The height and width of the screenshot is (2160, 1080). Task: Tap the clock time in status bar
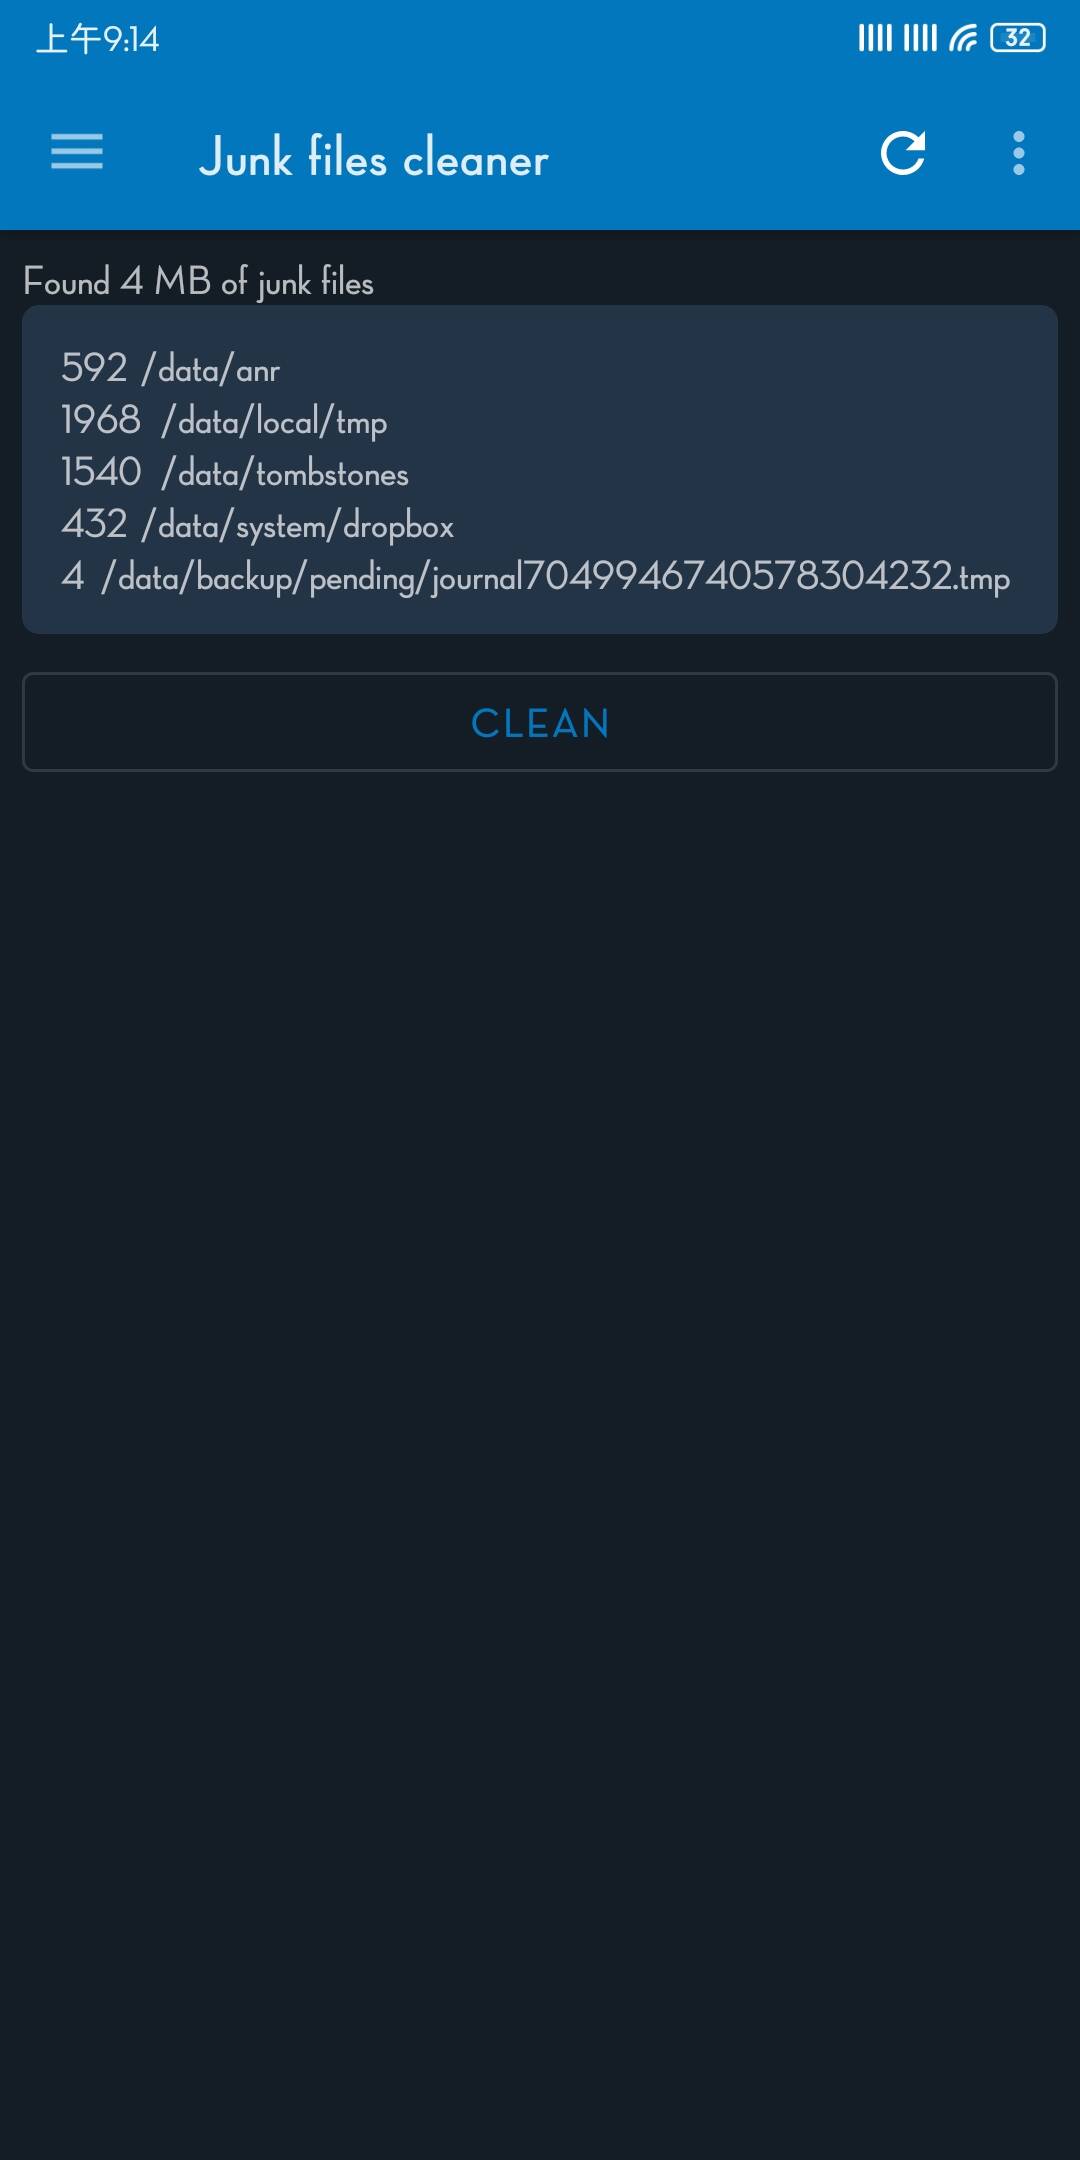(x=98, y=39)
